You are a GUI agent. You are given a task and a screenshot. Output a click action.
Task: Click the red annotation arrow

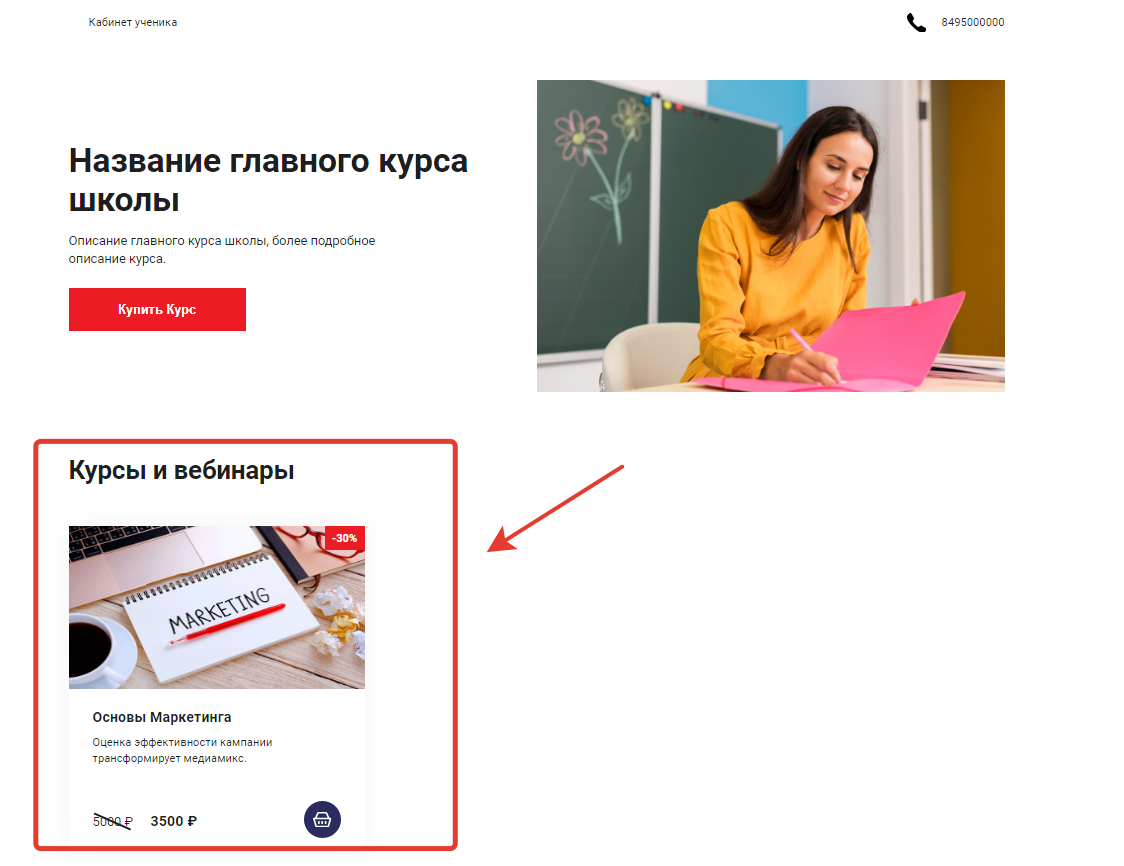coord(556,508)
